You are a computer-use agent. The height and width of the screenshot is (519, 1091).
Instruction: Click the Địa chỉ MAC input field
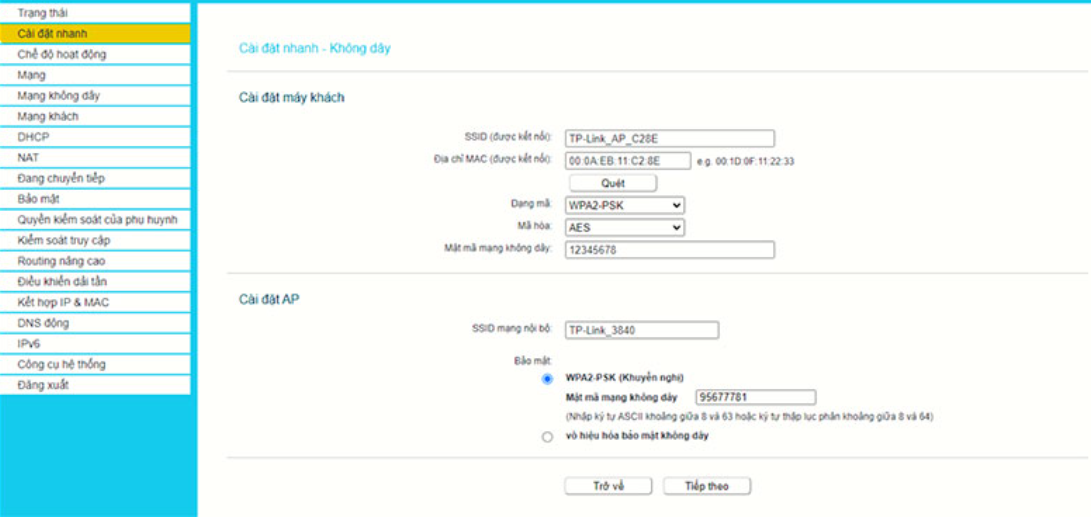628,161
